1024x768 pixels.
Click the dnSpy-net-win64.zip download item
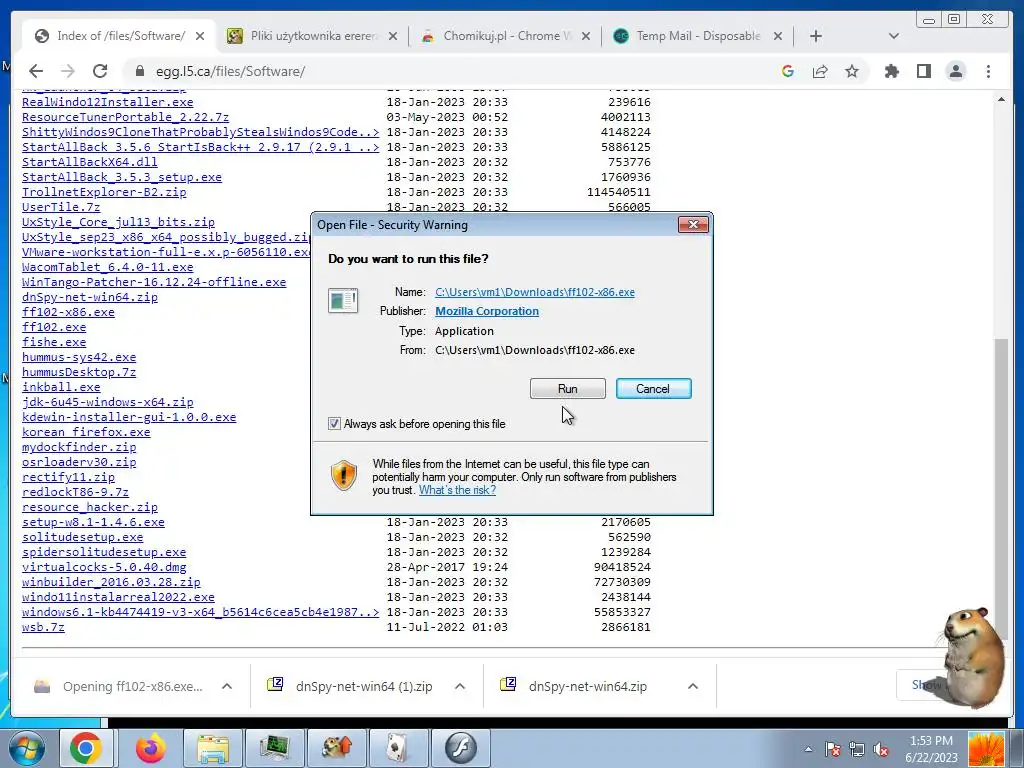click(586, 686)
